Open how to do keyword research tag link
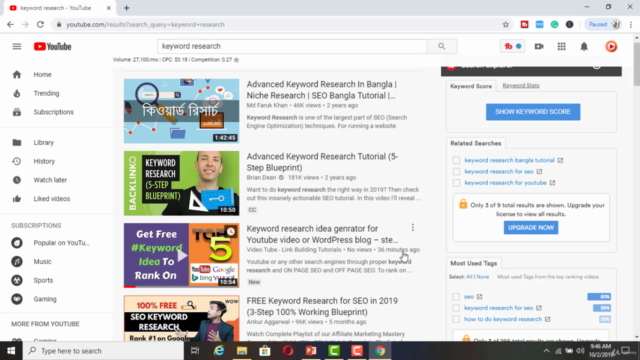This screenshot has height=360, width=640. (x=503, y=319)
